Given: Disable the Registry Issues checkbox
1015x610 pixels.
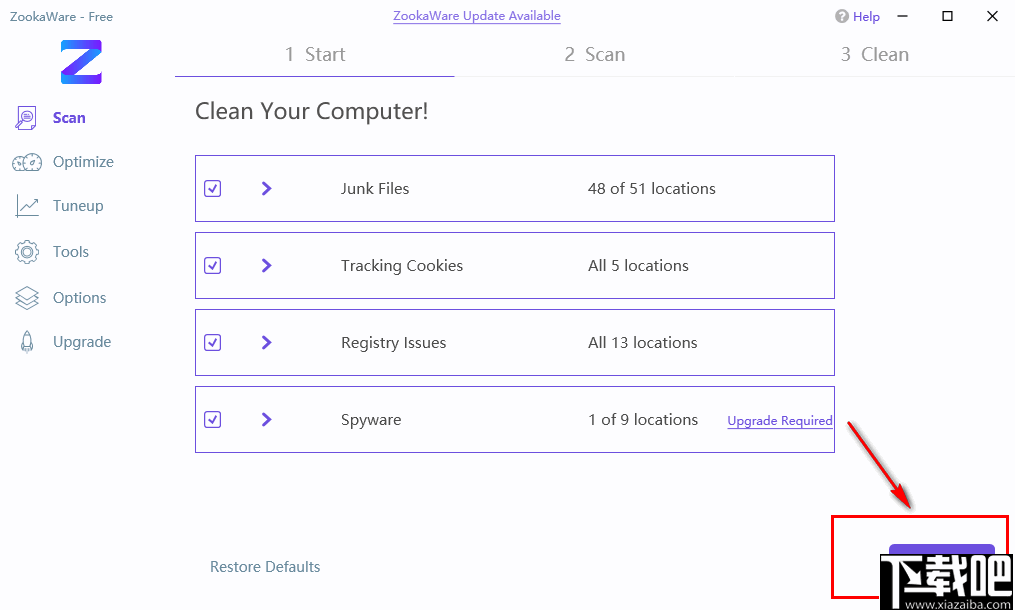Looking at the screenshot, I should tap(212, 342).
